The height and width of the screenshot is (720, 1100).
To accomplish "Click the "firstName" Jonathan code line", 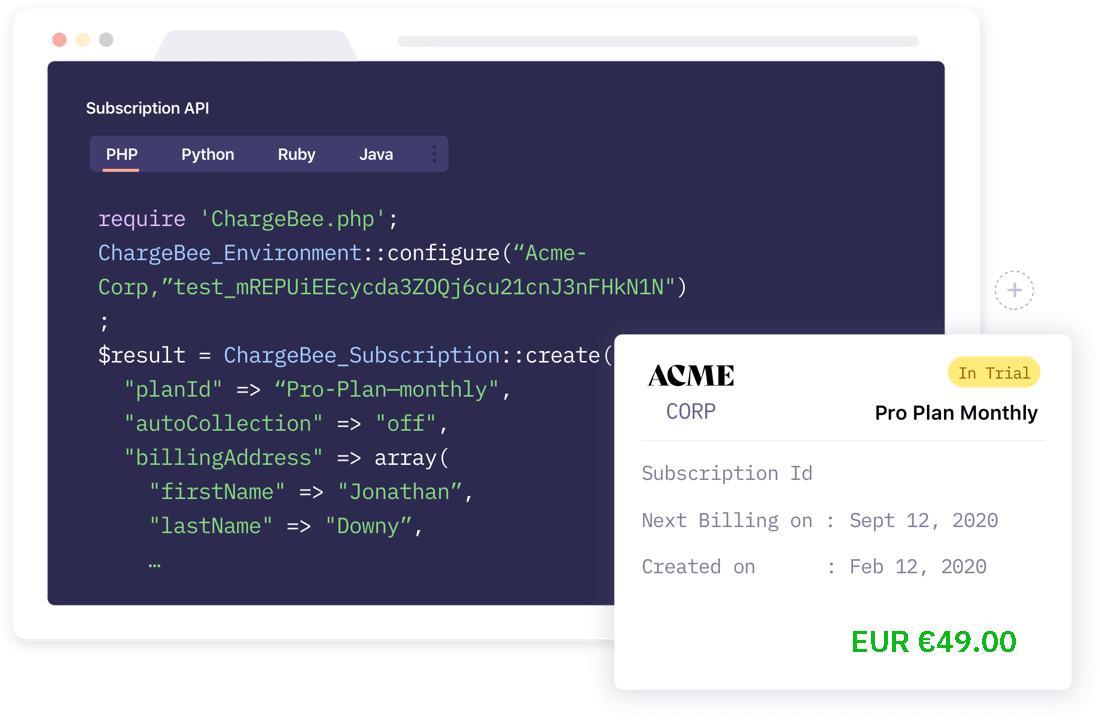I will 311,491.
